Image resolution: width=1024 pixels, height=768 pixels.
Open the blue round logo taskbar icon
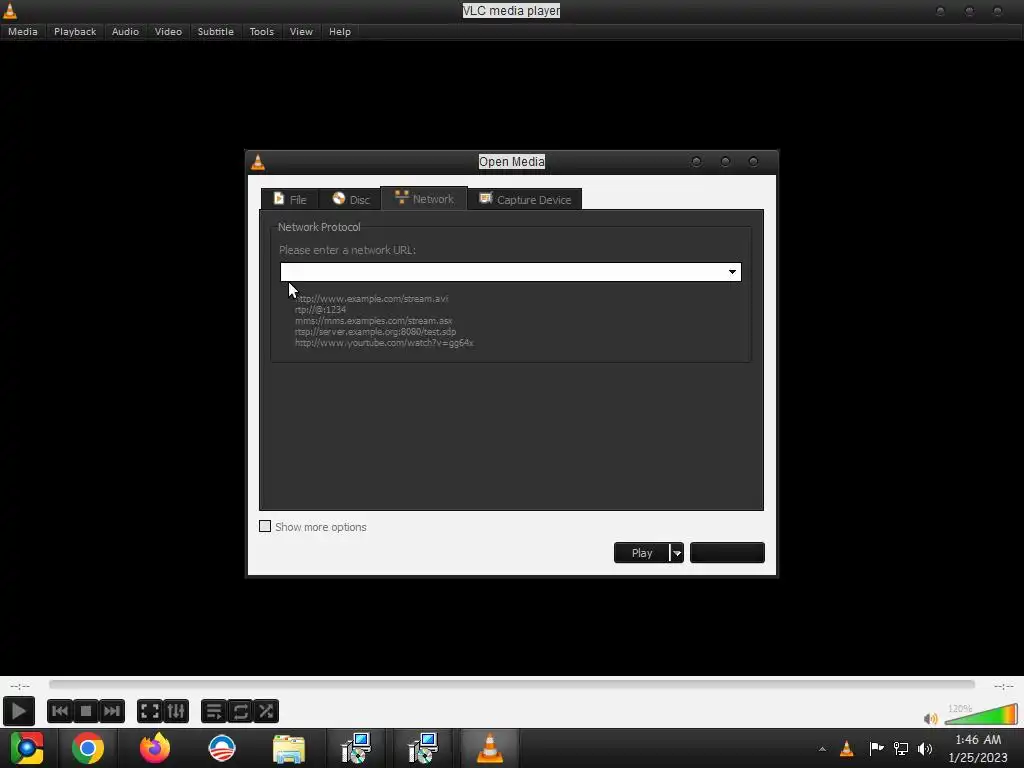point(221,748)
